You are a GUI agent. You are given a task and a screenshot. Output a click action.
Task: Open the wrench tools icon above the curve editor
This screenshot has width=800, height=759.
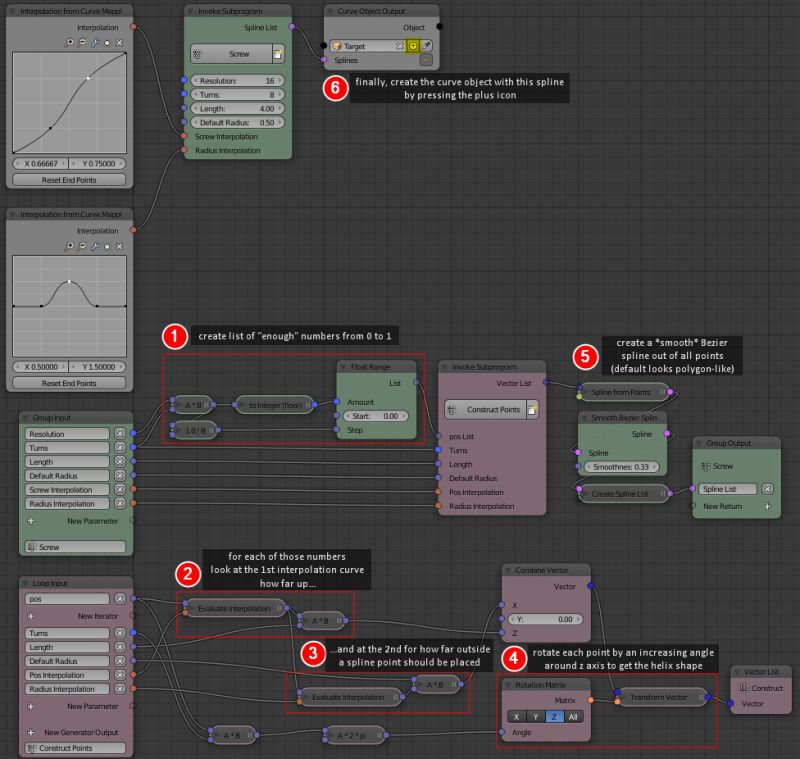click(x=95, y=42)
